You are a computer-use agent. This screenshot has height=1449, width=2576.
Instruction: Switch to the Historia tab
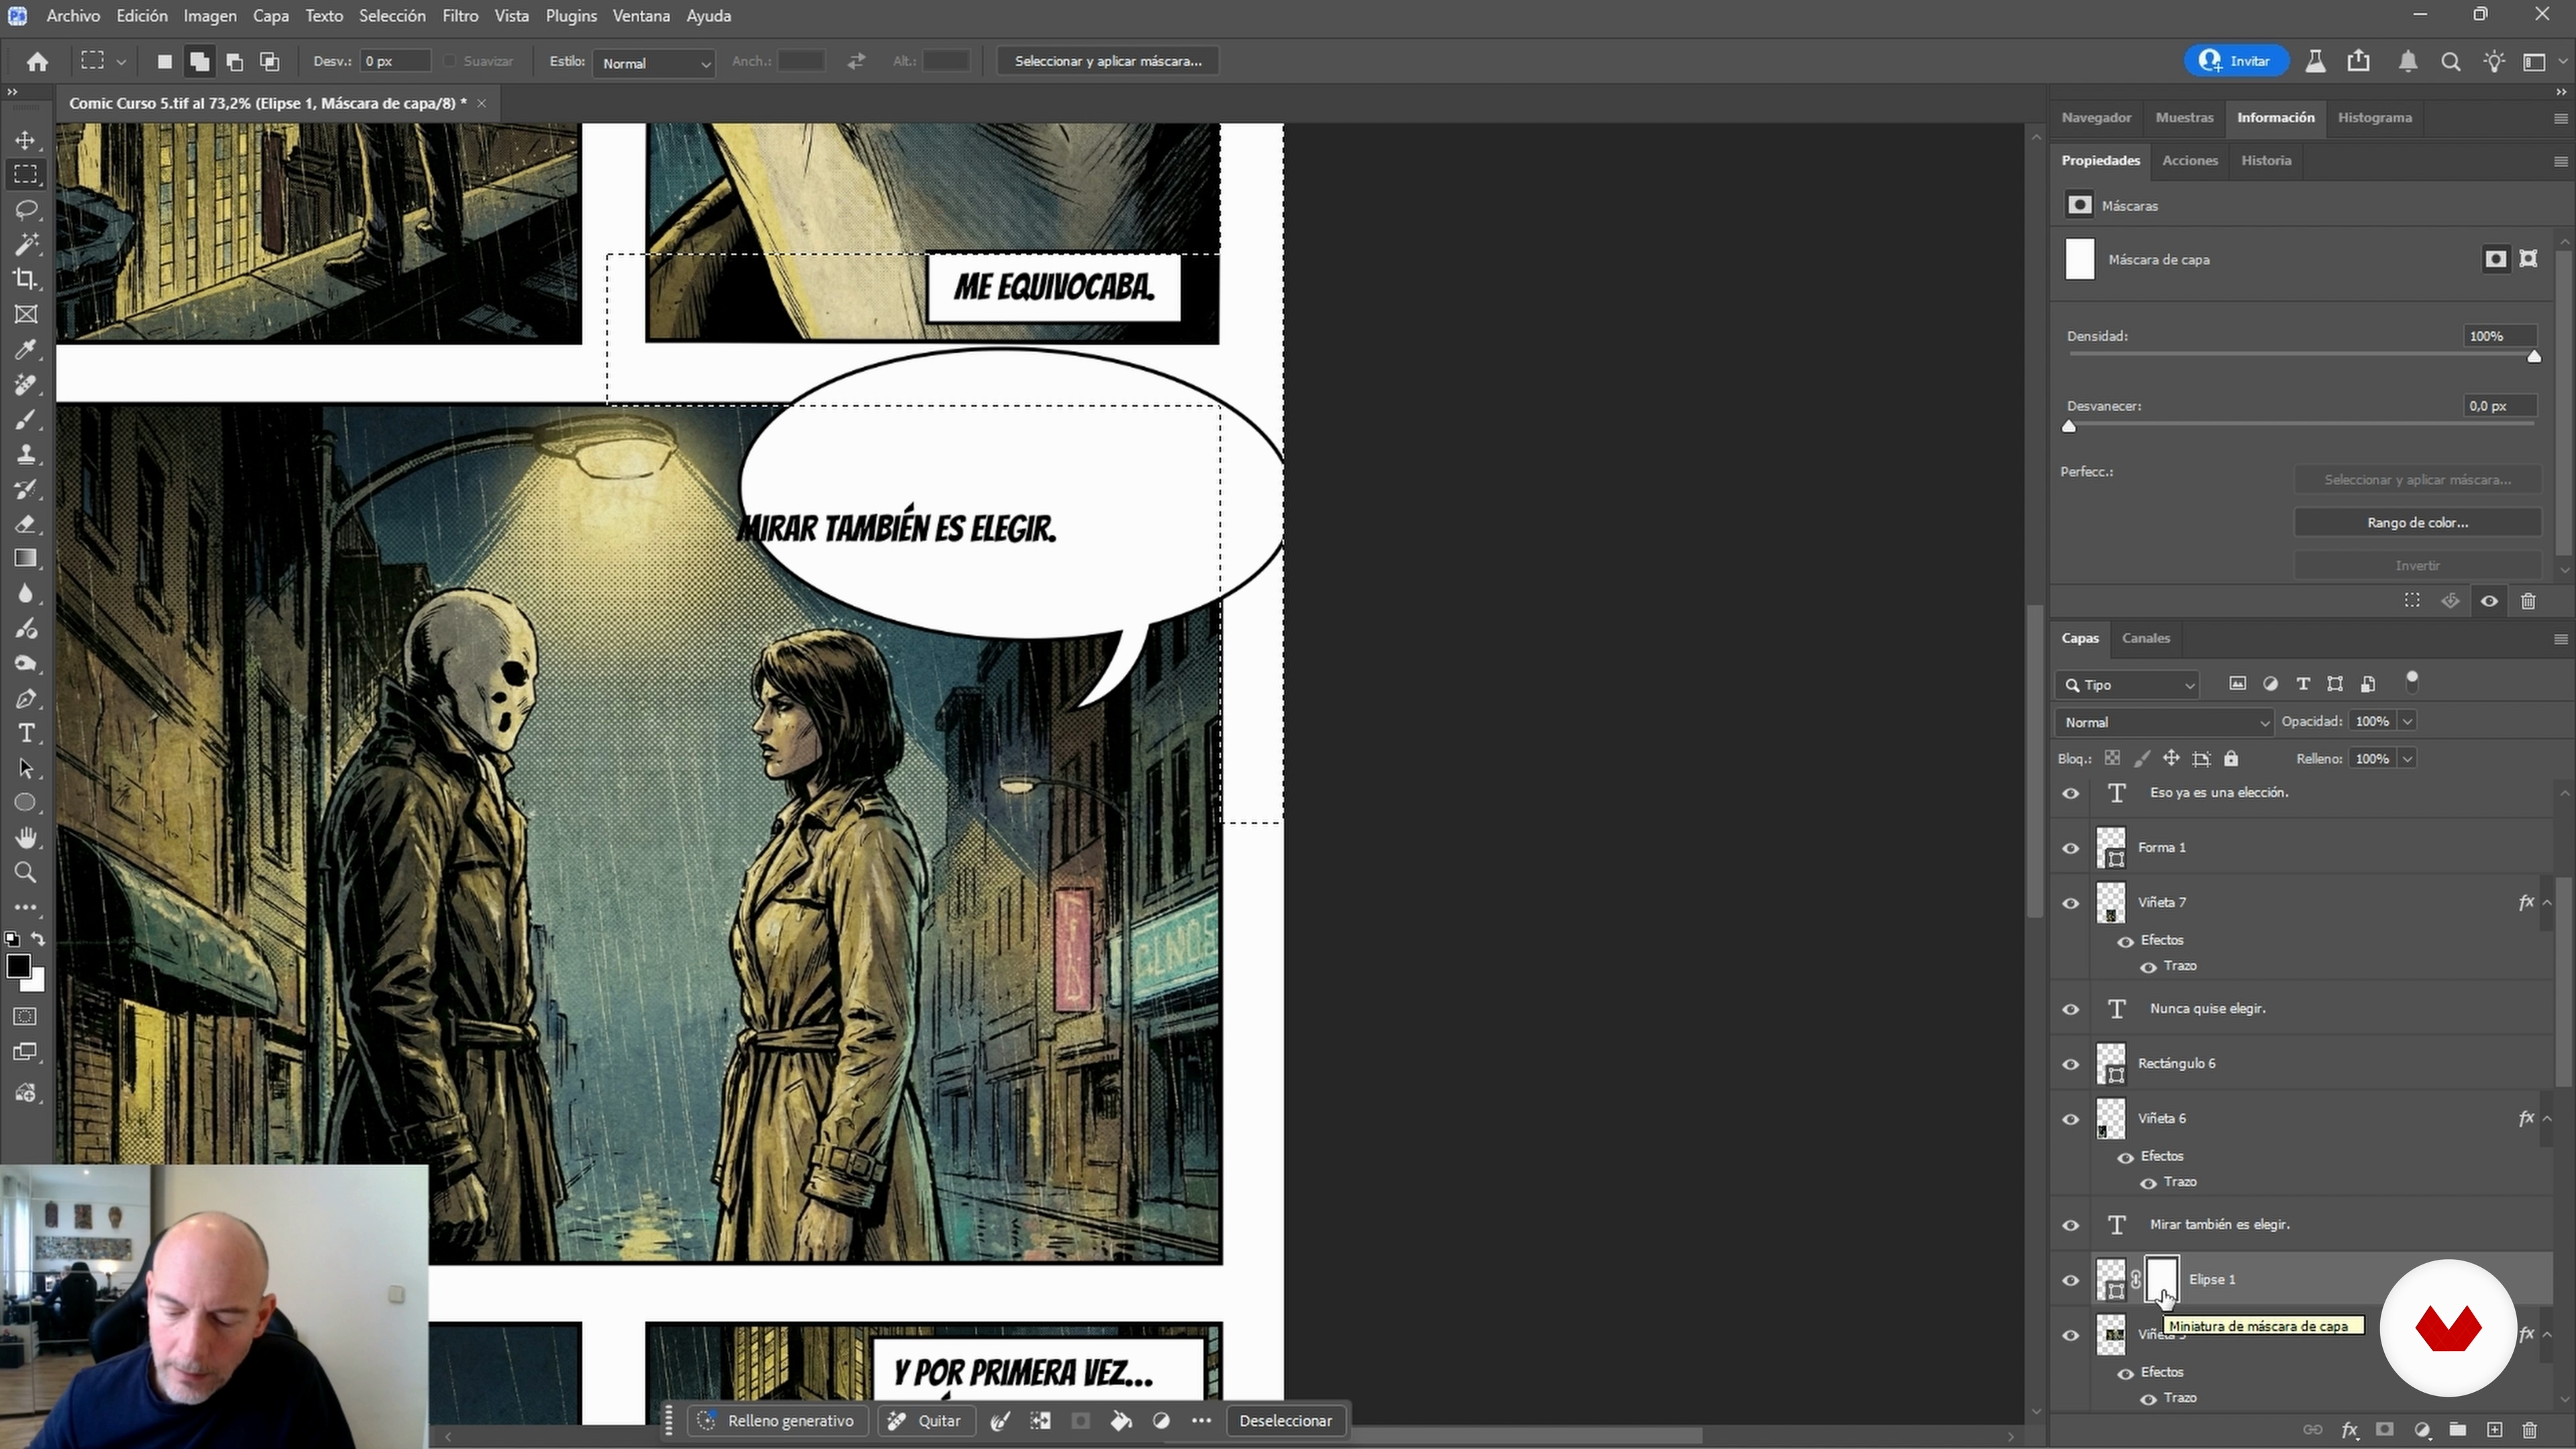tap(2266, 160)
